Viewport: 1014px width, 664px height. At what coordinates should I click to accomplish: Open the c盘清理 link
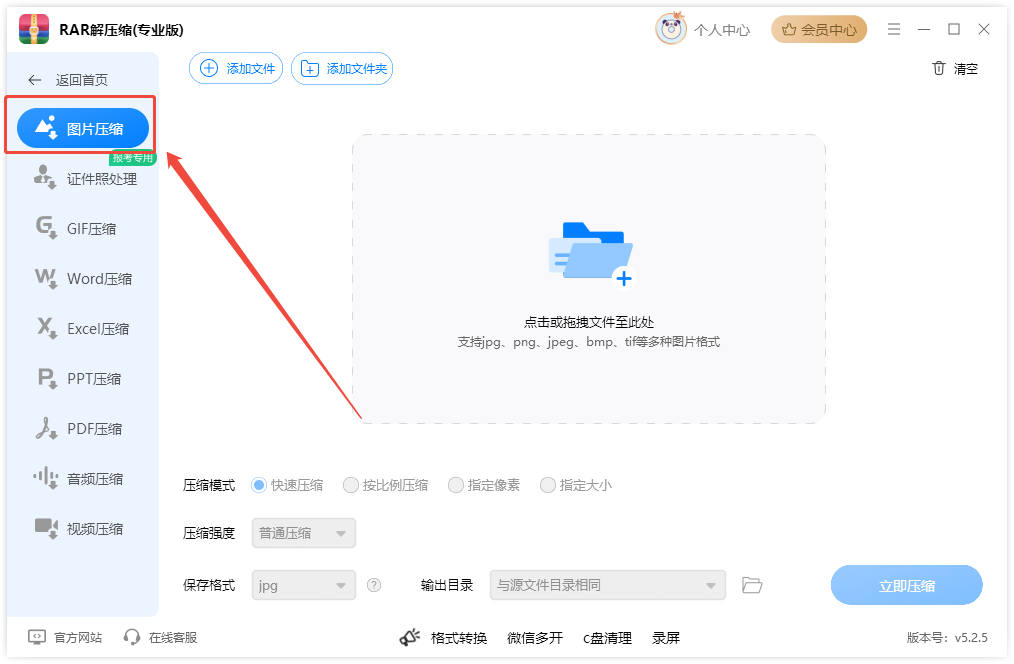point(607,638)
